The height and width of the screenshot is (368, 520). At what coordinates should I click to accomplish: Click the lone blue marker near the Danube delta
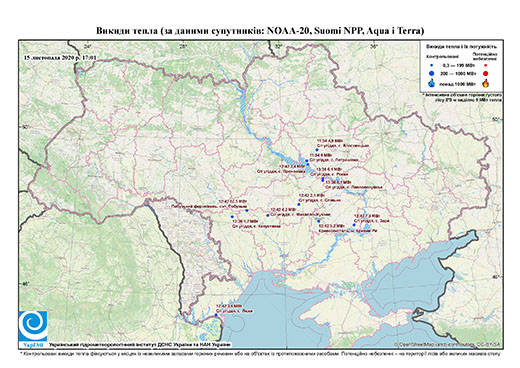click(x=216, y=315)
